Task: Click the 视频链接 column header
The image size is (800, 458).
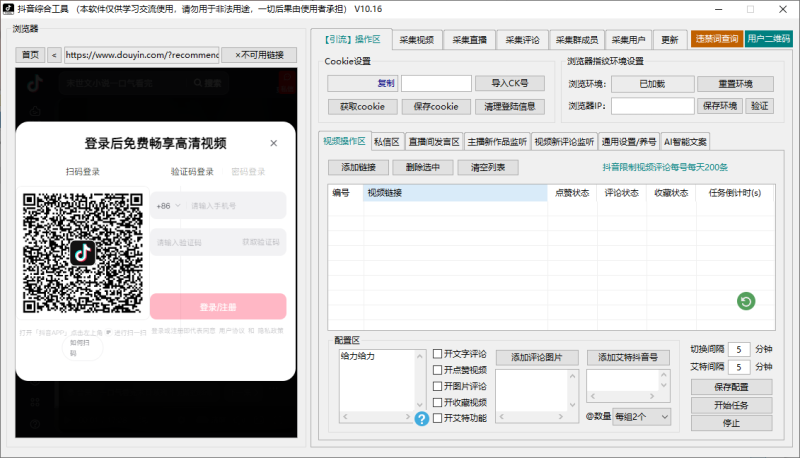Action: click(455, 193)
